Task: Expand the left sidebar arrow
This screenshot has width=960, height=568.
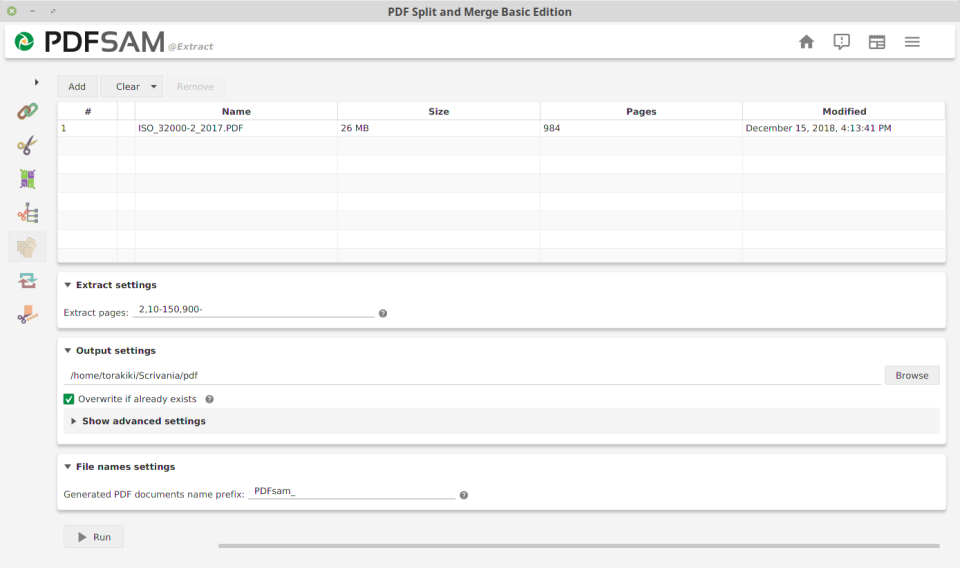Action: pos(37,82)
